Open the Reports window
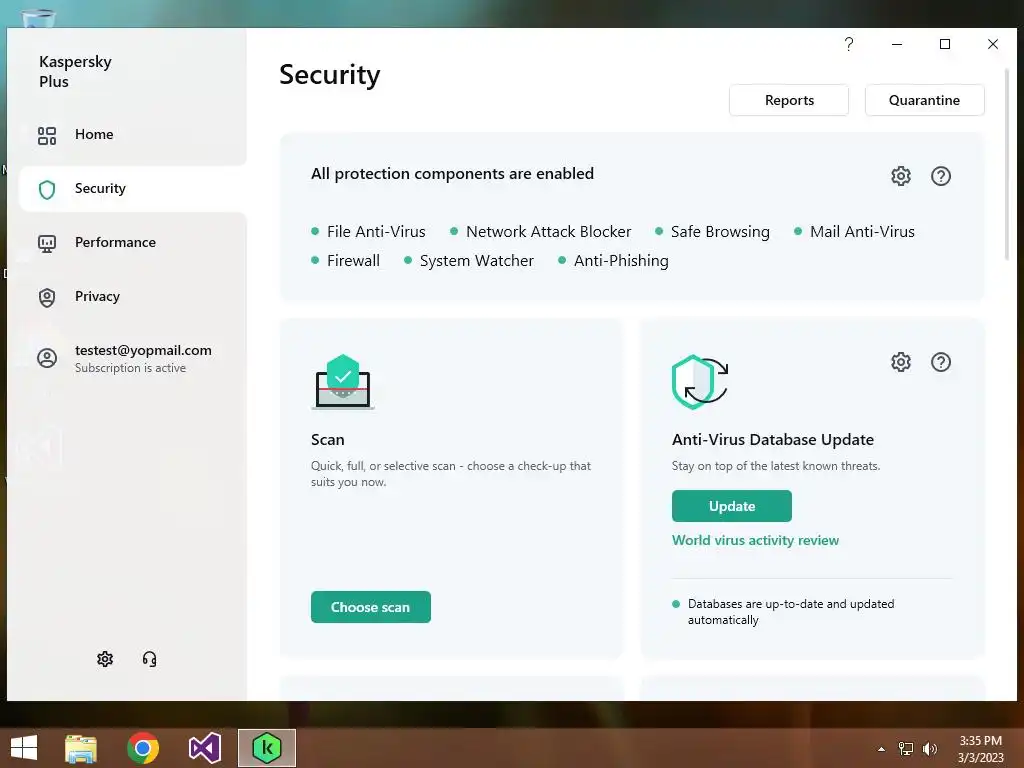Image resolution: width=1024 pixels, height=768 pixels. tap(789, 100)
